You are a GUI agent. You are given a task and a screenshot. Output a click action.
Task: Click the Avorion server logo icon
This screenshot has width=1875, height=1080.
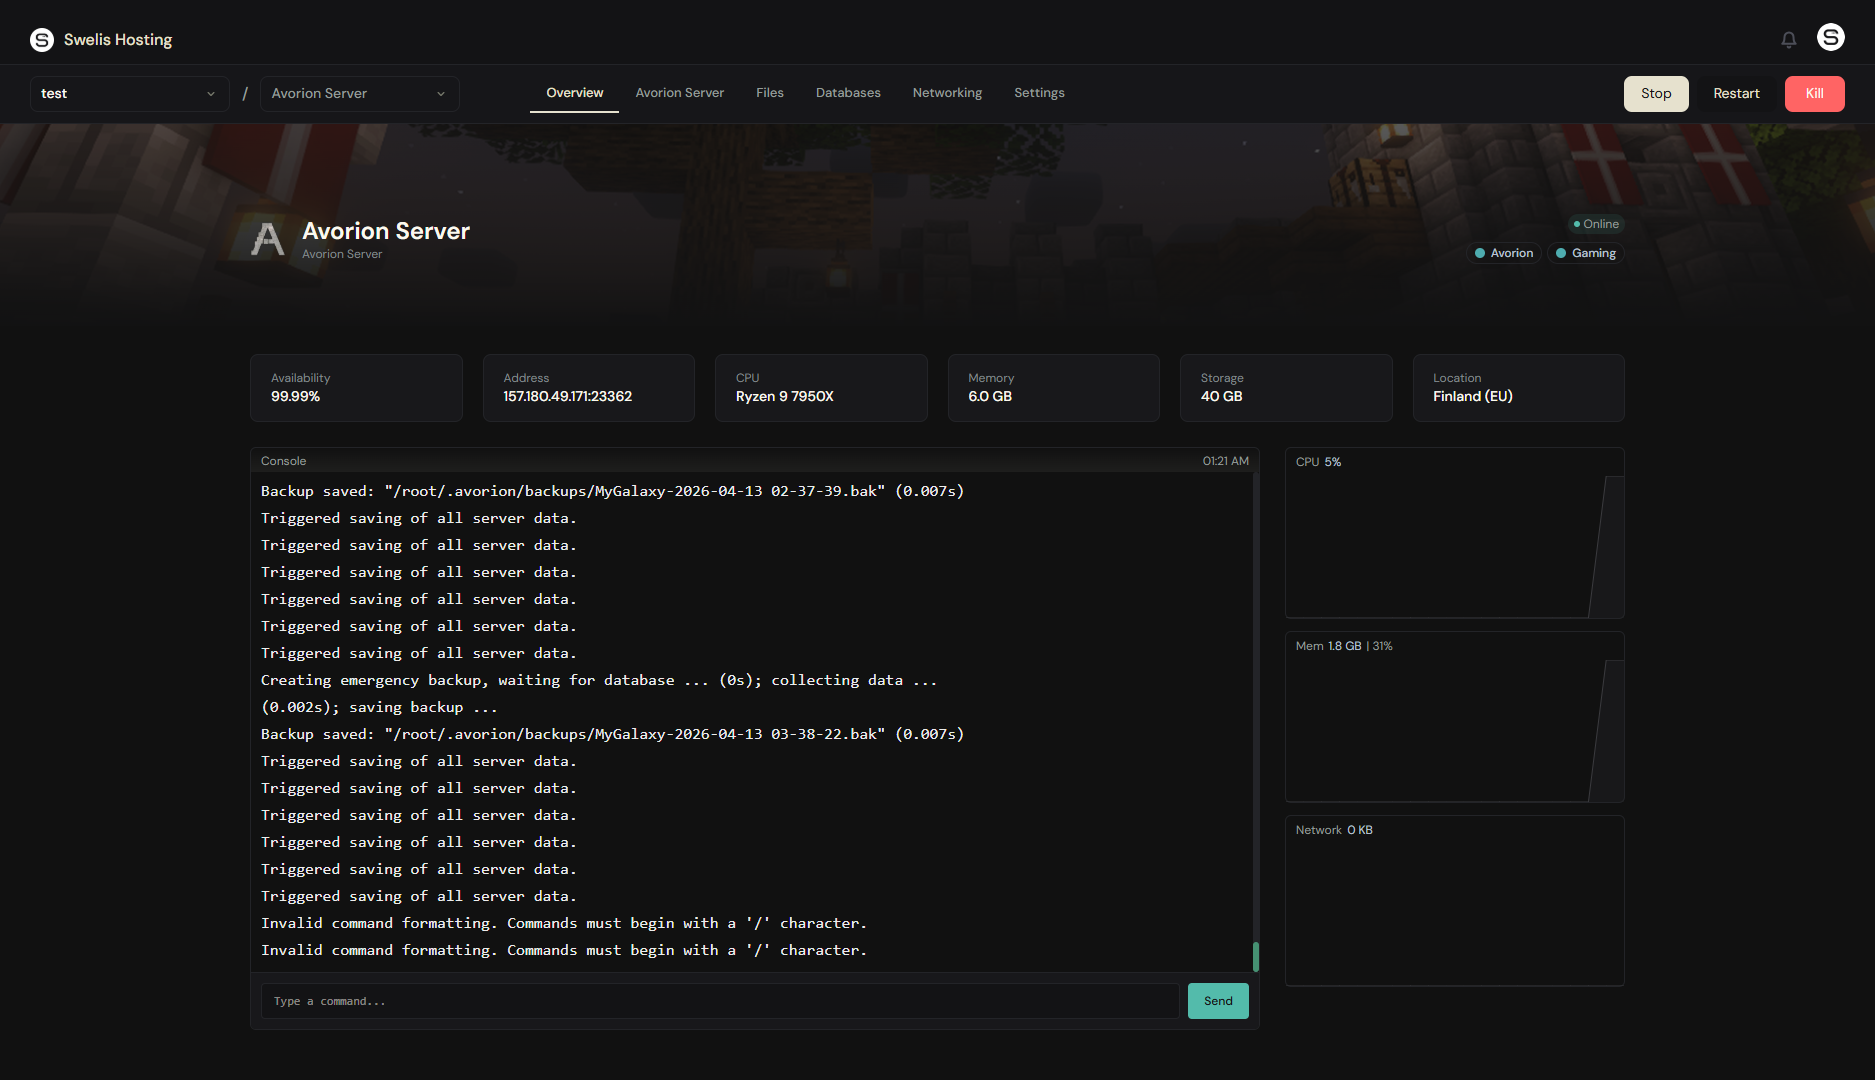coord(267,240)
